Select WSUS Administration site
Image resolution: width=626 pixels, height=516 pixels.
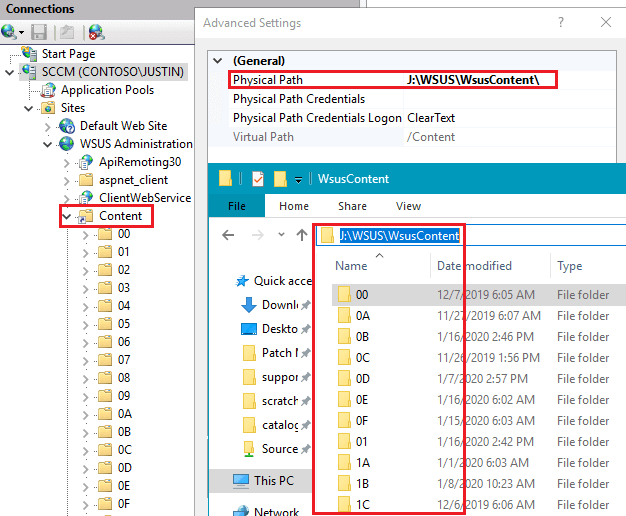click(136, 144)
